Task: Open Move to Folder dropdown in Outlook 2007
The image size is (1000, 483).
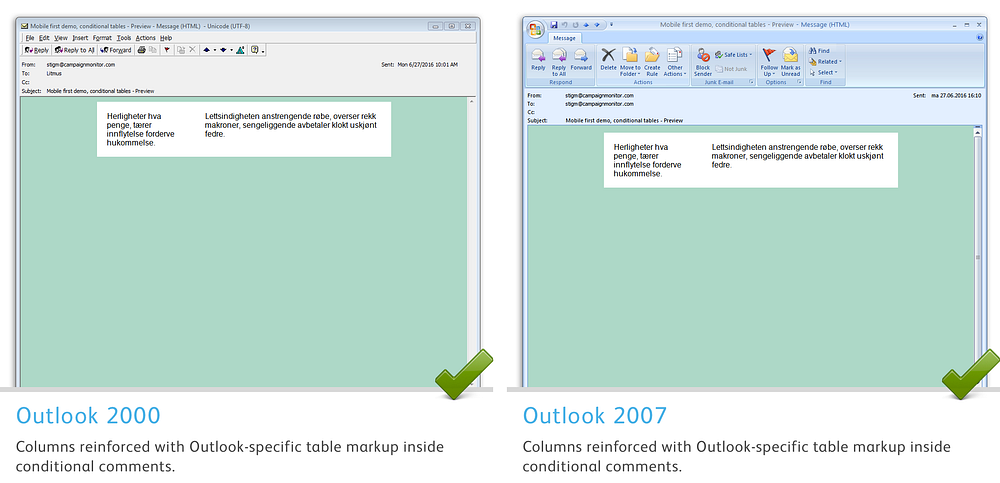Action: pos(630,62)
